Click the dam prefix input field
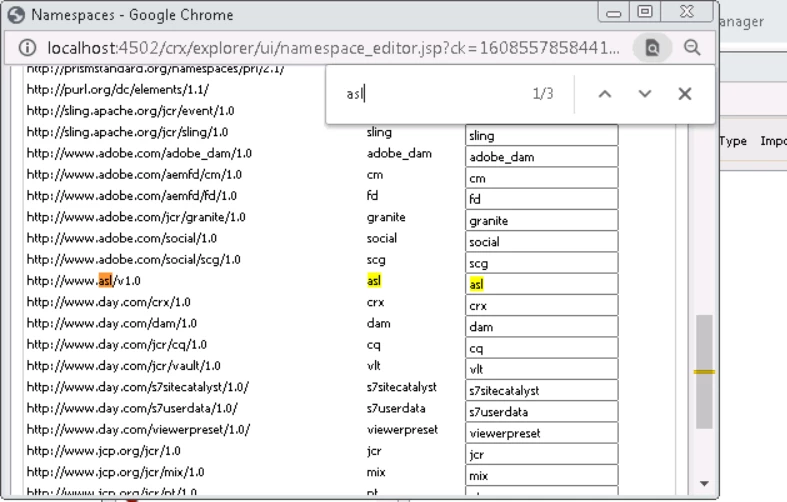Screen dimensions: 787x502 click(542, 327)
